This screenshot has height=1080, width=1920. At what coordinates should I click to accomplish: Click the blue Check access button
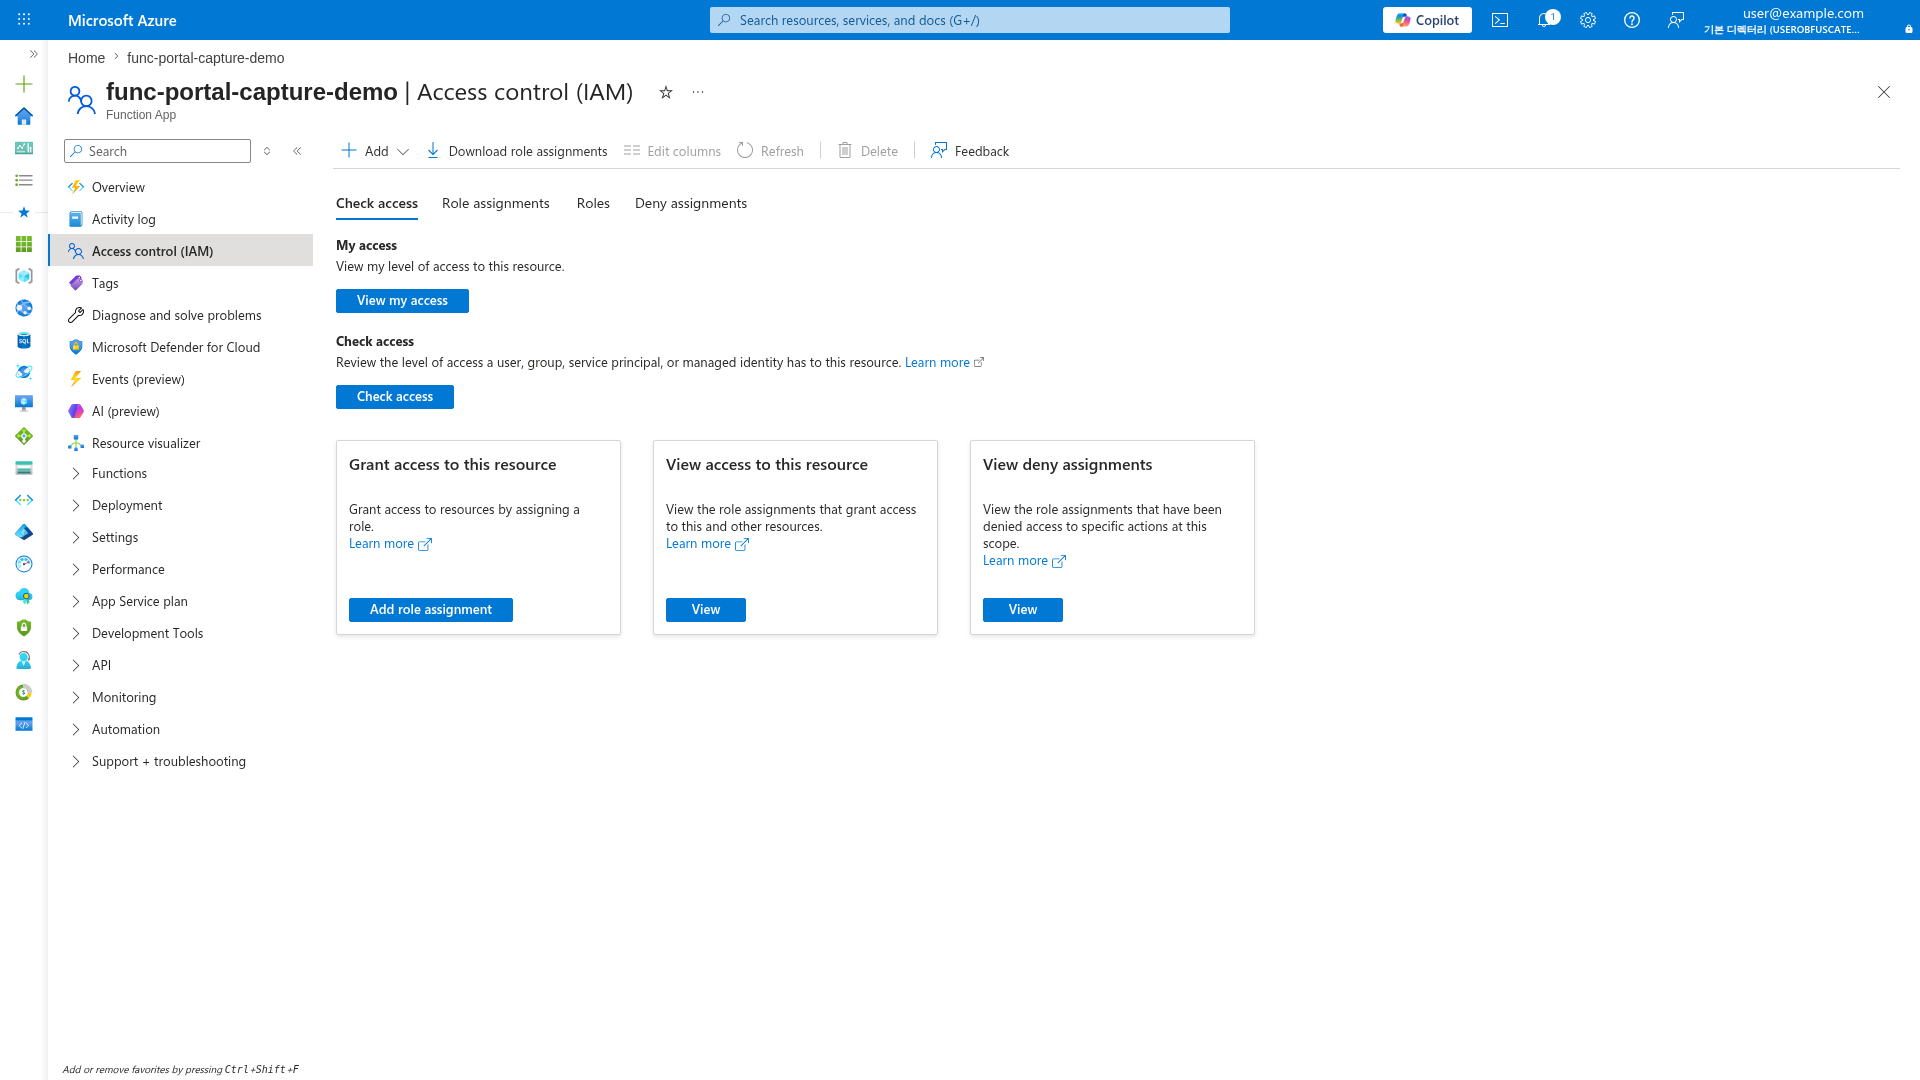coord(395,397)
